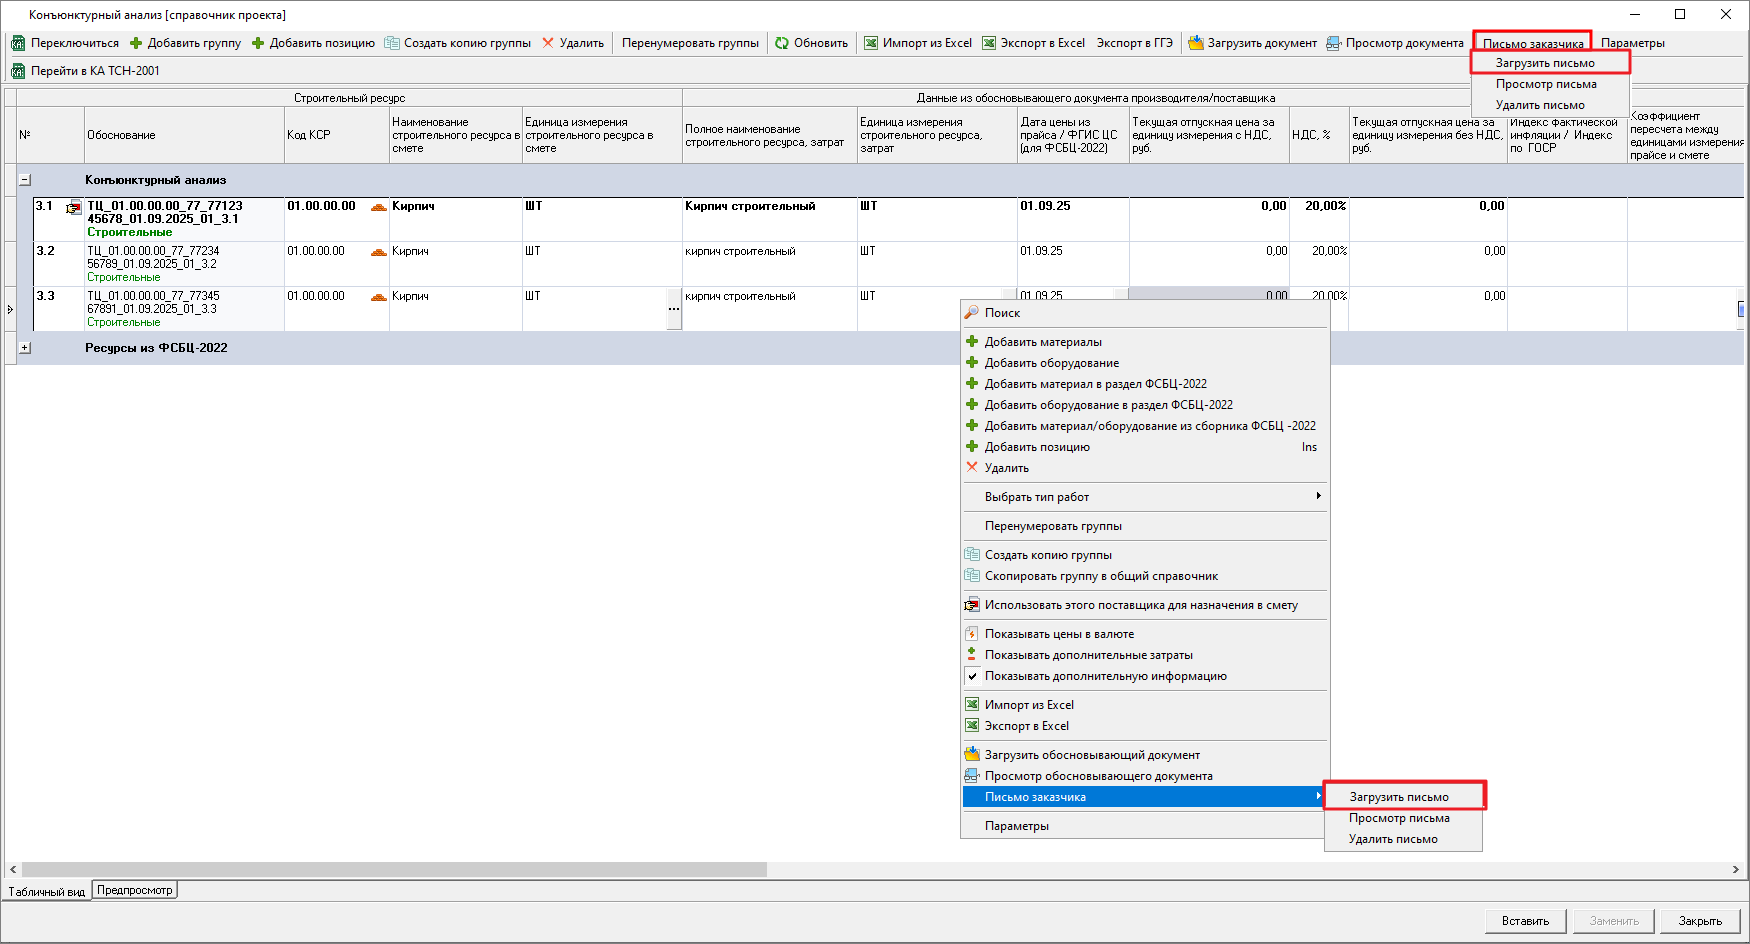1750x944 pixels.
Task: Click Перейти в КА ТСН-2001 icon
Action: tap(18, 71)
